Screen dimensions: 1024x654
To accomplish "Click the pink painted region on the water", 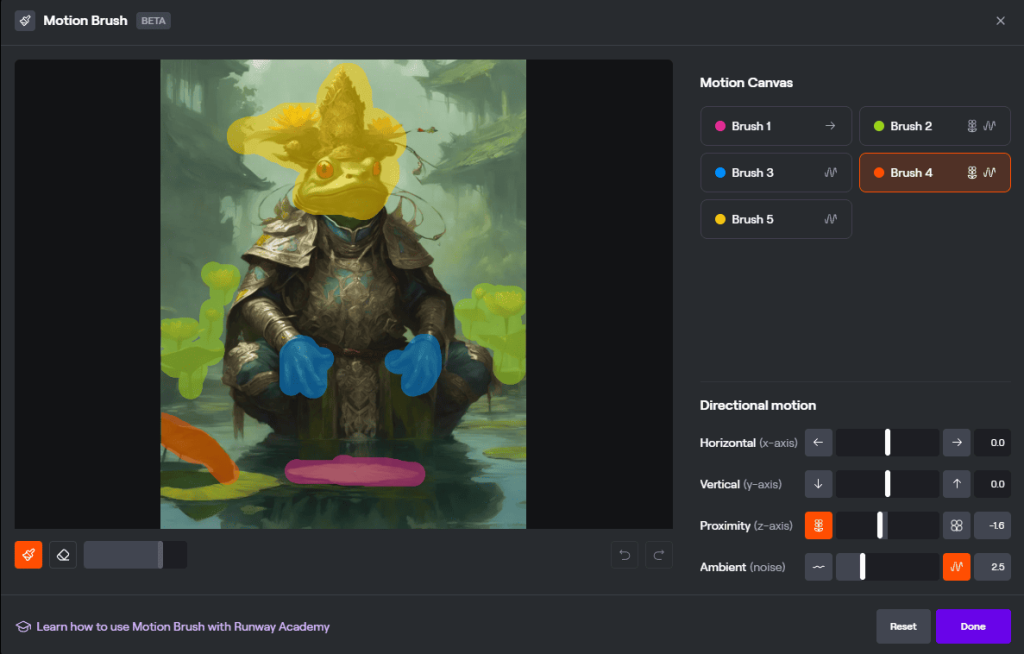I will 355,472.
